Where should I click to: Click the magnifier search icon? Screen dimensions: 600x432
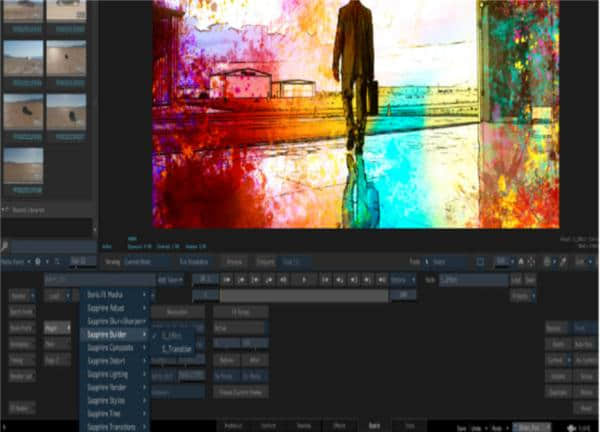click(5, 246)
